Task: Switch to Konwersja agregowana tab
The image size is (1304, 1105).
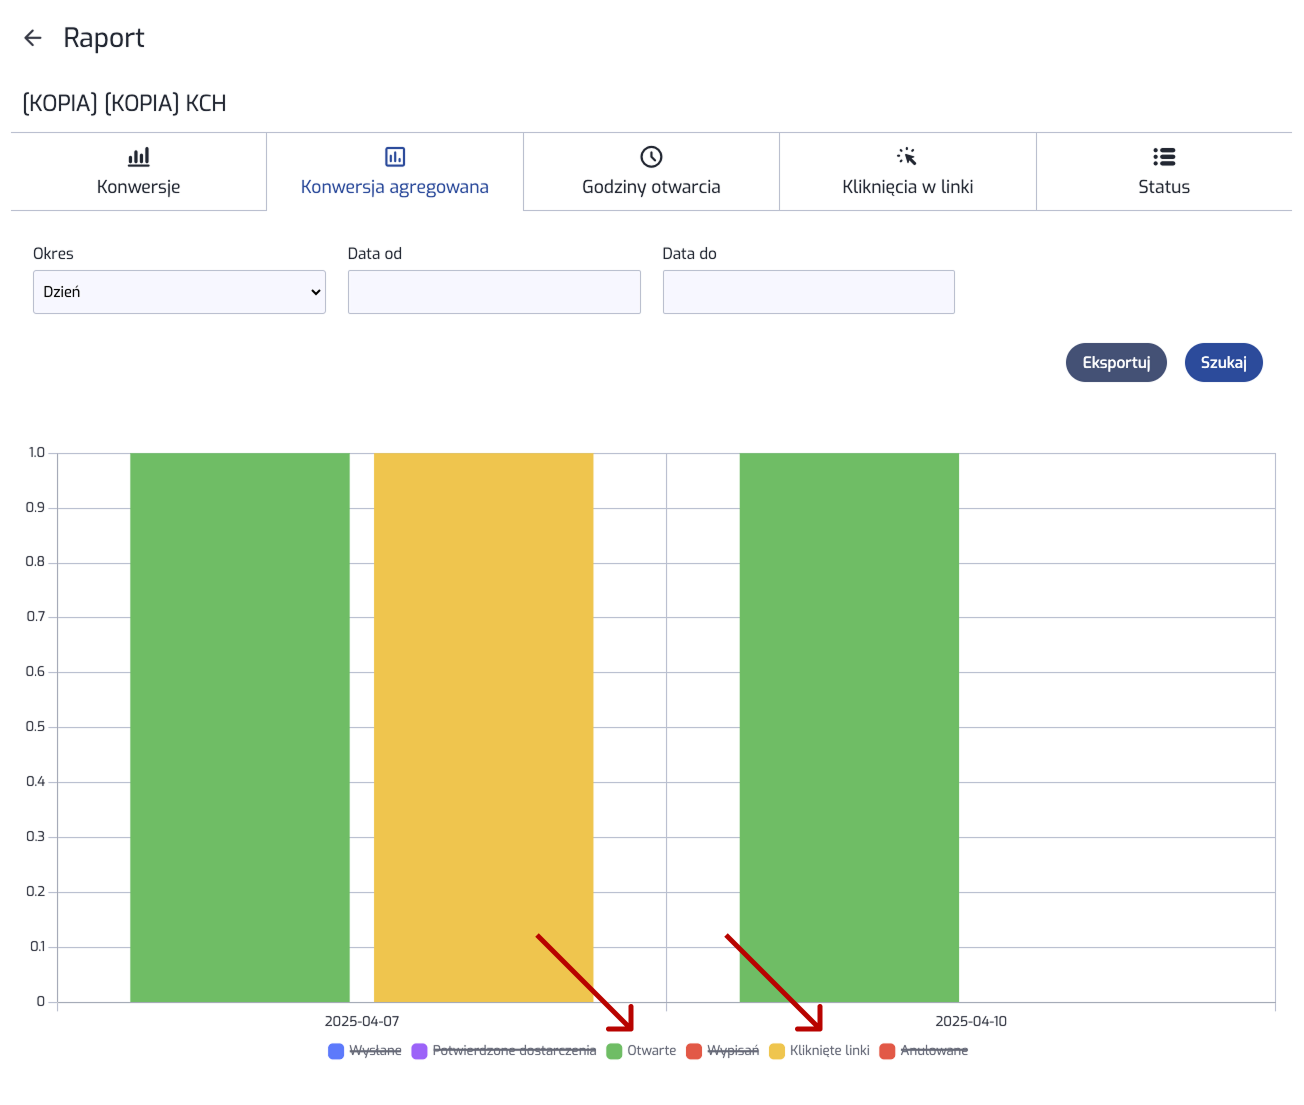Action: 395,172
